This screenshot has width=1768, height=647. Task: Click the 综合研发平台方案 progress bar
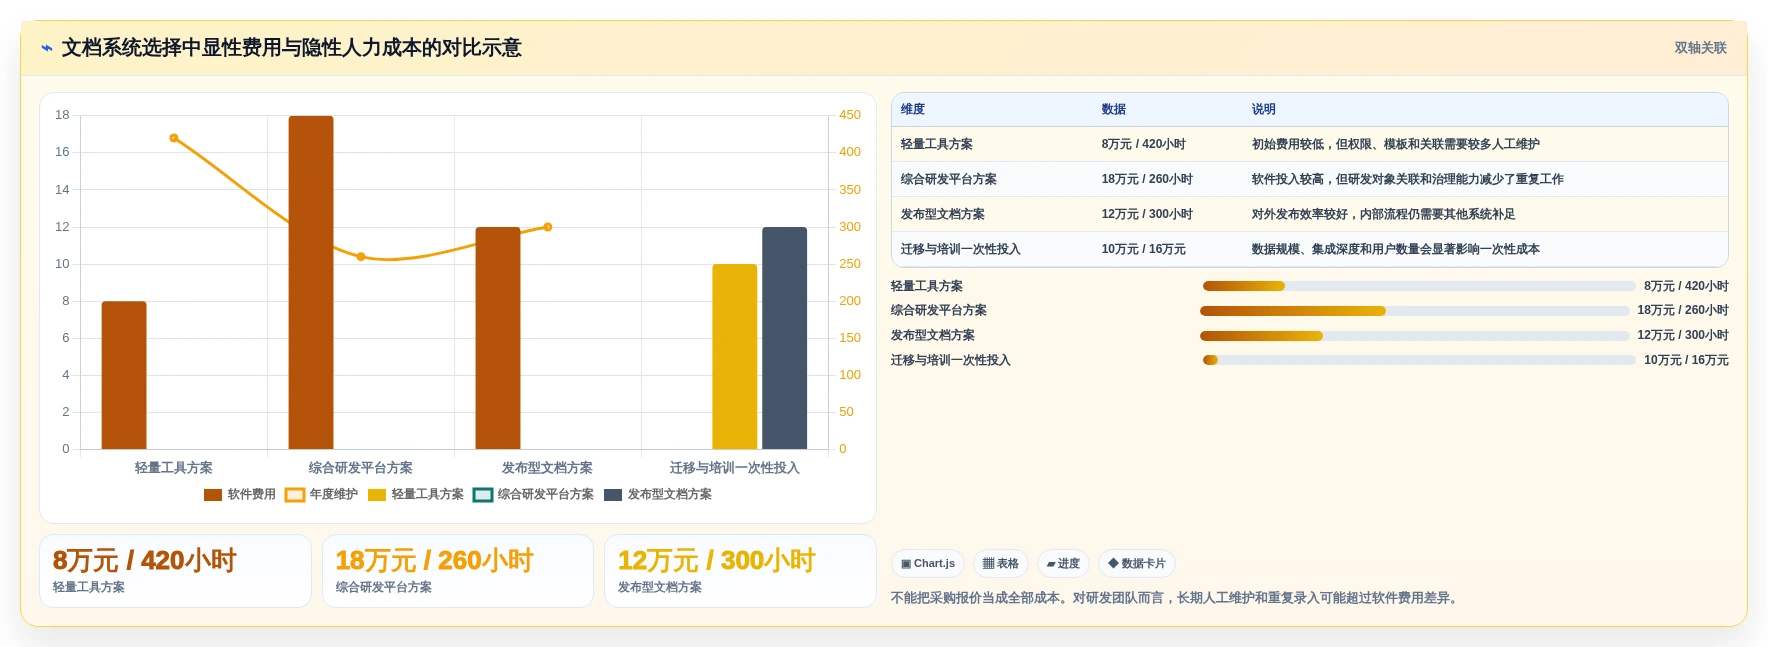[x=1415, y=311]
